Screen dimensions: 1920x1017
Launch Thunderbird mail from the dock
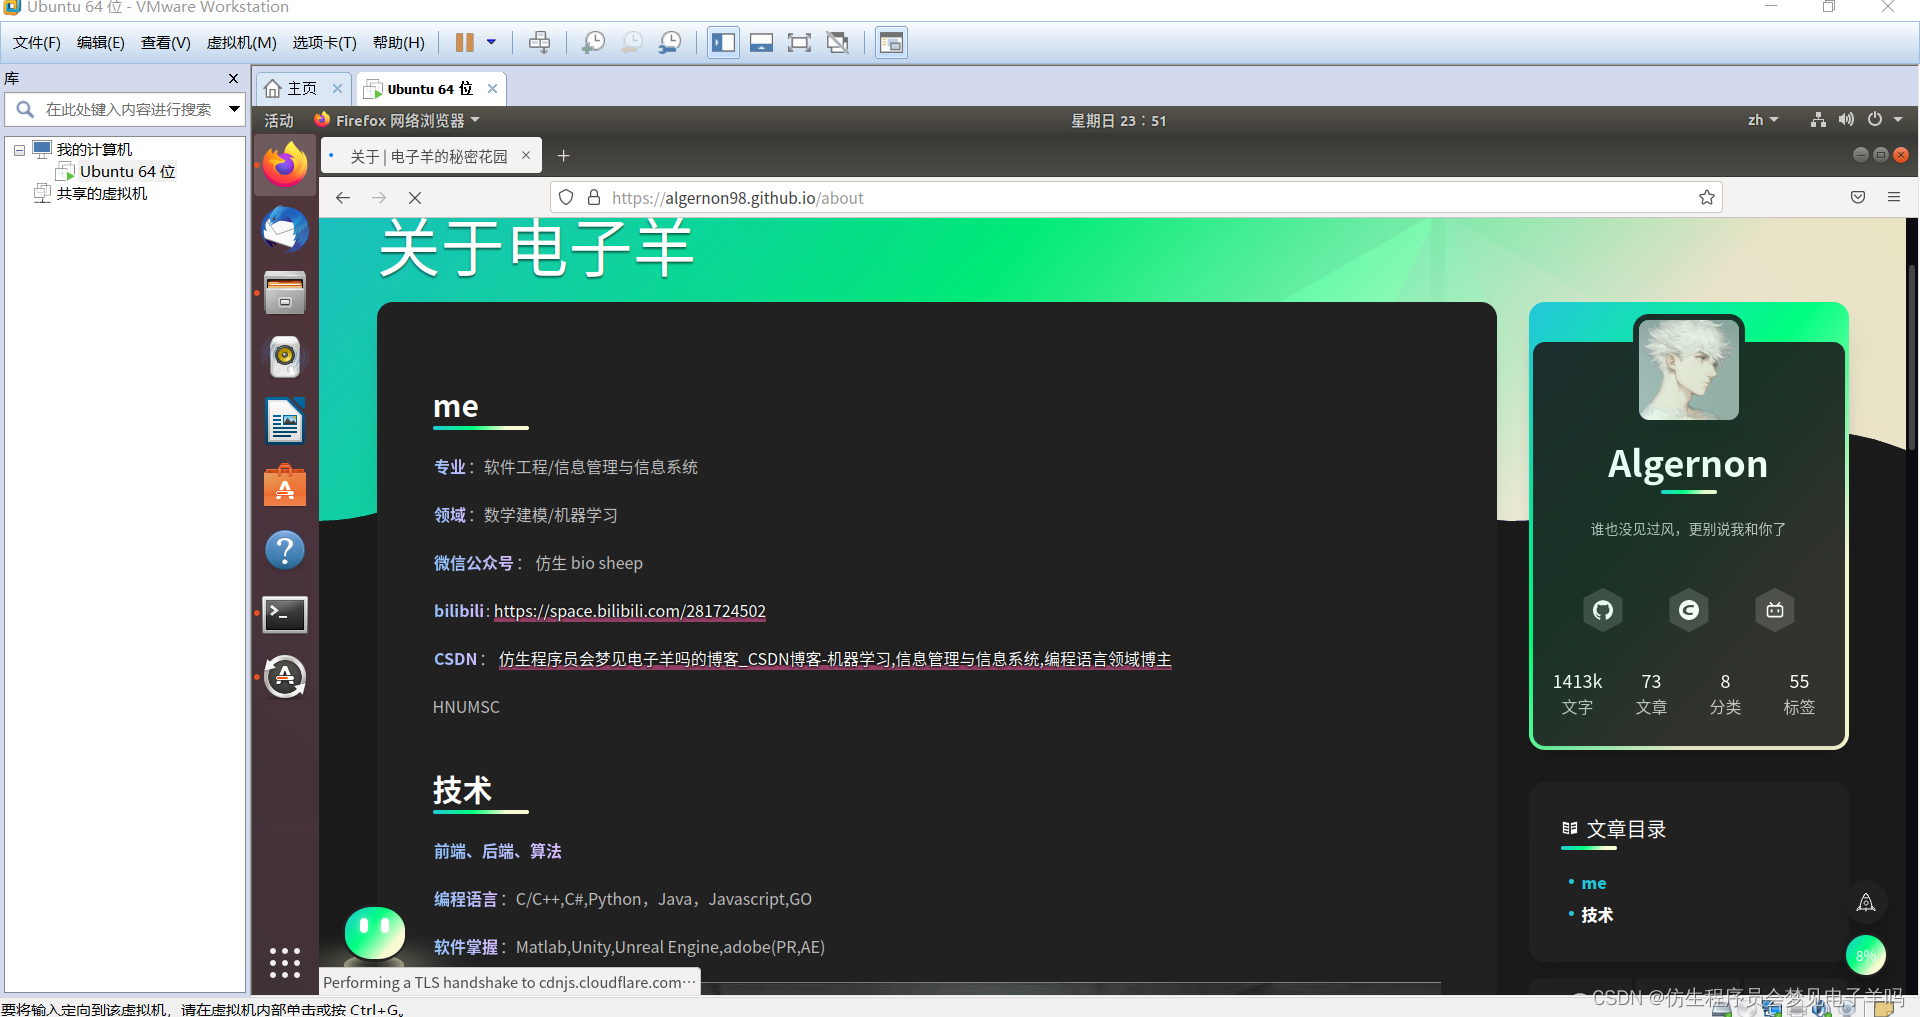(x=285, y=229)
